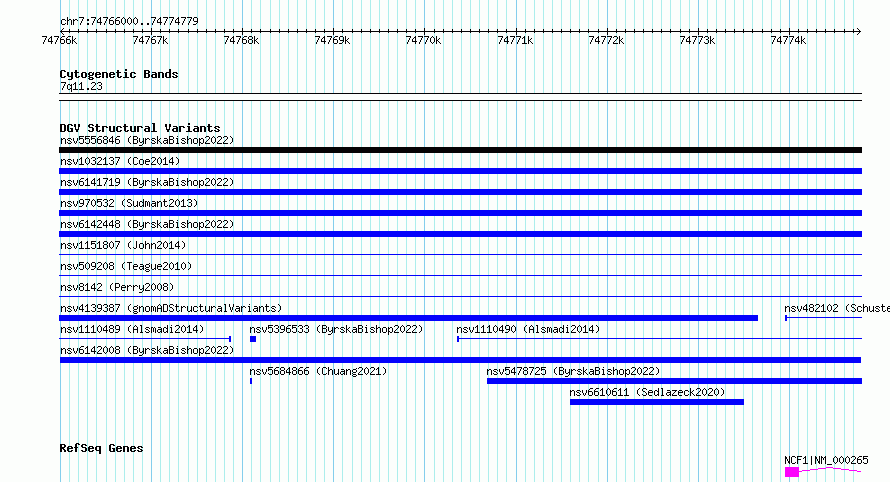The width and height of the screenshot is (890, 482).
Task: Click the small nsv5396533 blue square feature
Action: click(253, 339)
